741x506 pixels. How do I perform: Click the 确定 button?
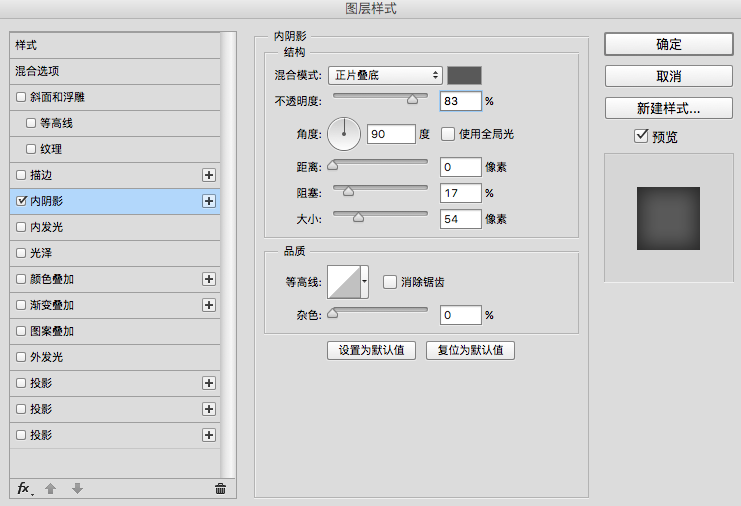669,44
